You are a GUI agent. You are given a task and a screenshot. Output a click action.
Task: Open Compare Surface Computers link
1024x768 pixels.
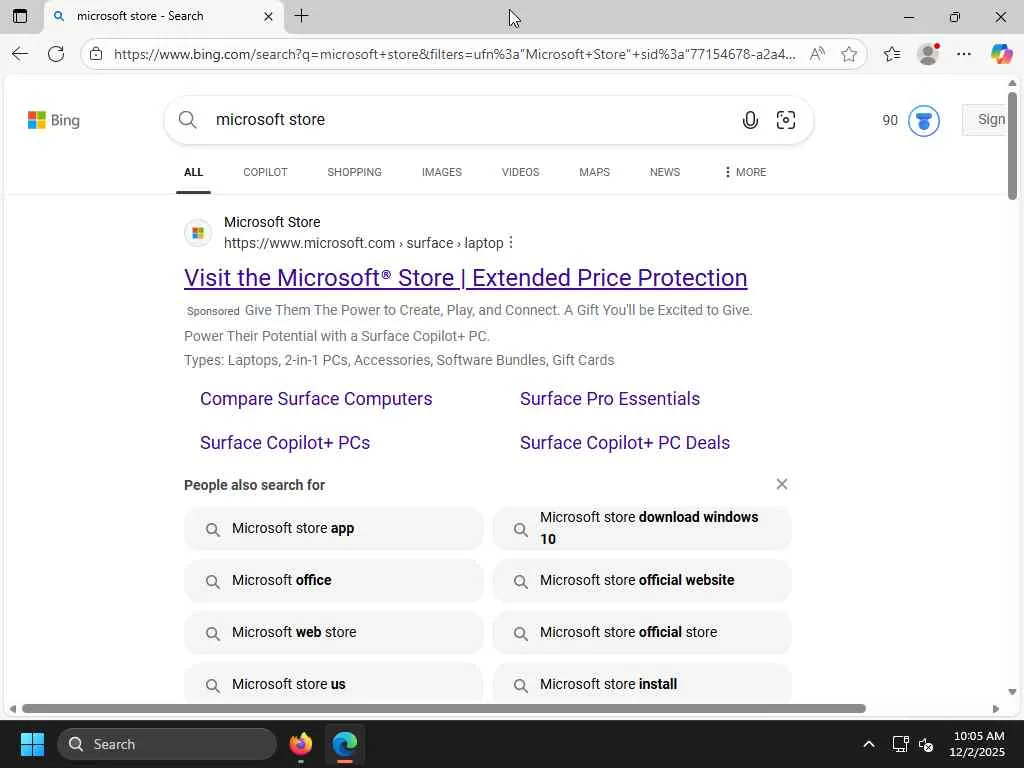[x=316, y=399]
